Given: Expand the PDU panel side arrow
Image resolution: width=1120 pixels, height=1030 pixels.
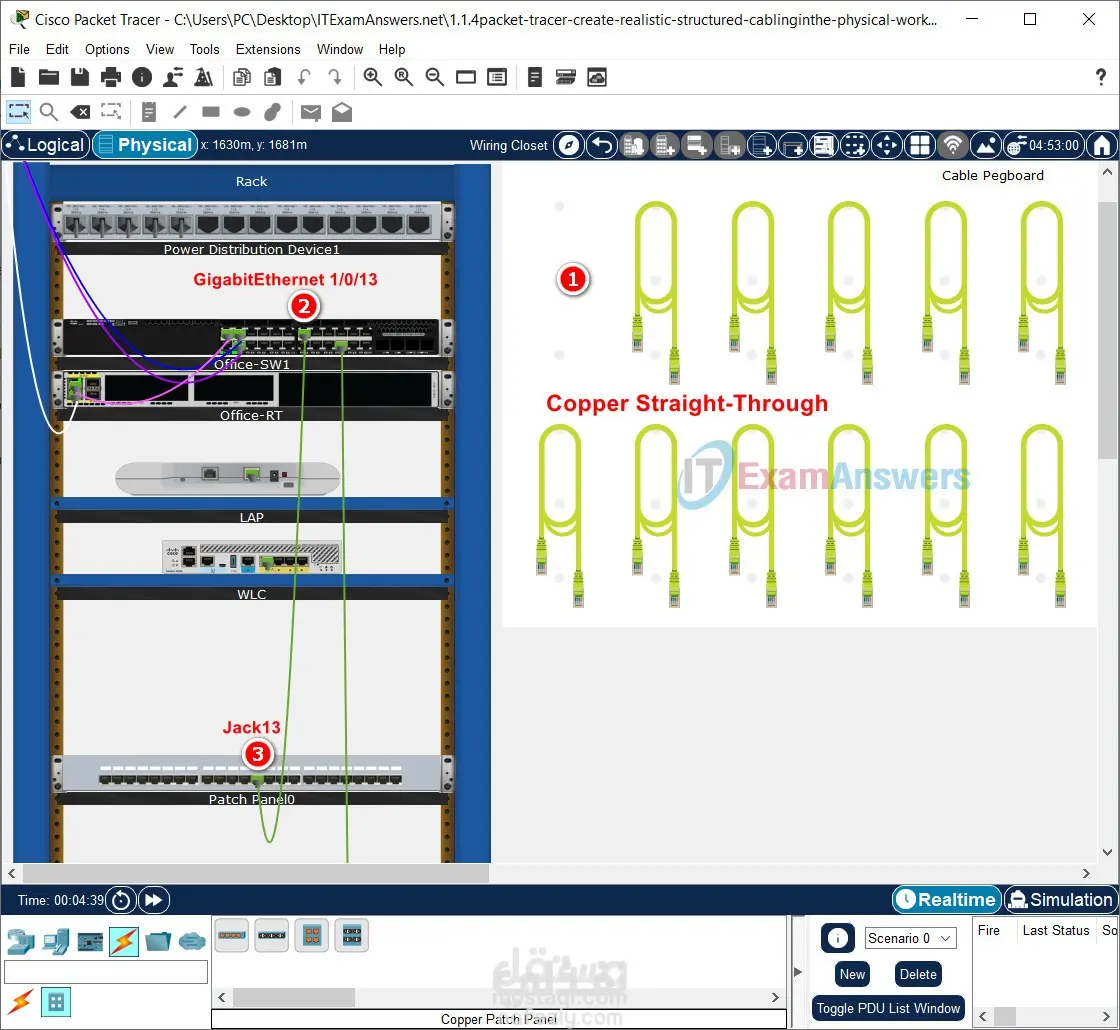Looking at the screenshot, I should [x=798, y=971].
